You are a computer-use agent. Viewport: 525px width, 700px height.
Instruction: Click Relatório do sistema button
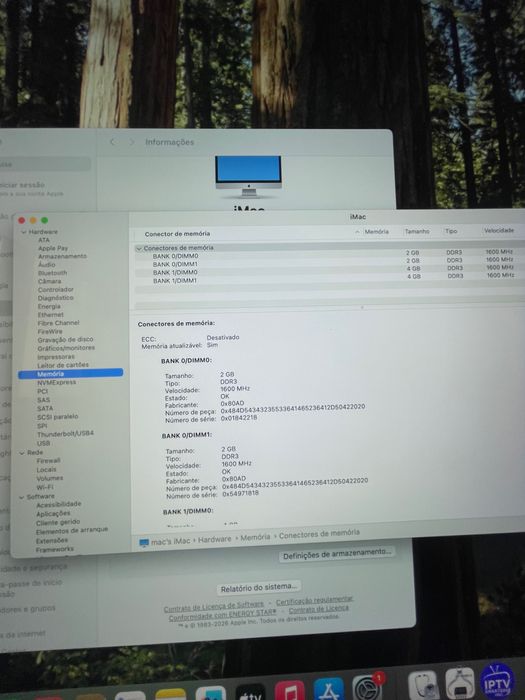pos(259,588)
